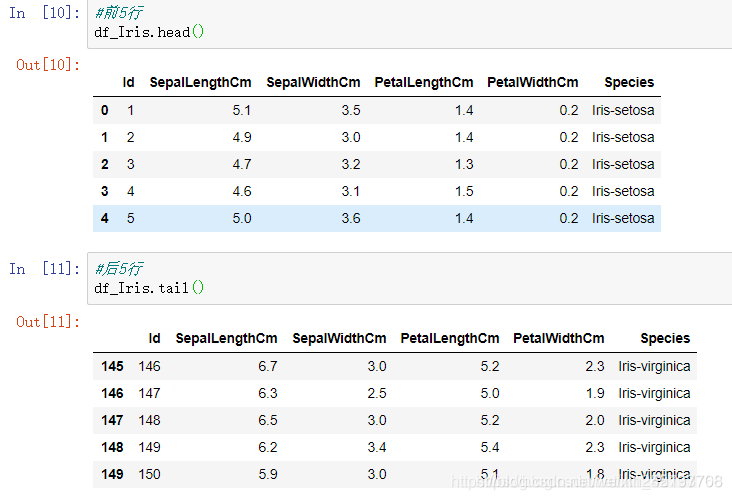This screenshot has width=732, height=500.
Task: Click PetalWidthCm header in tail table
Action: pos(559,338)
